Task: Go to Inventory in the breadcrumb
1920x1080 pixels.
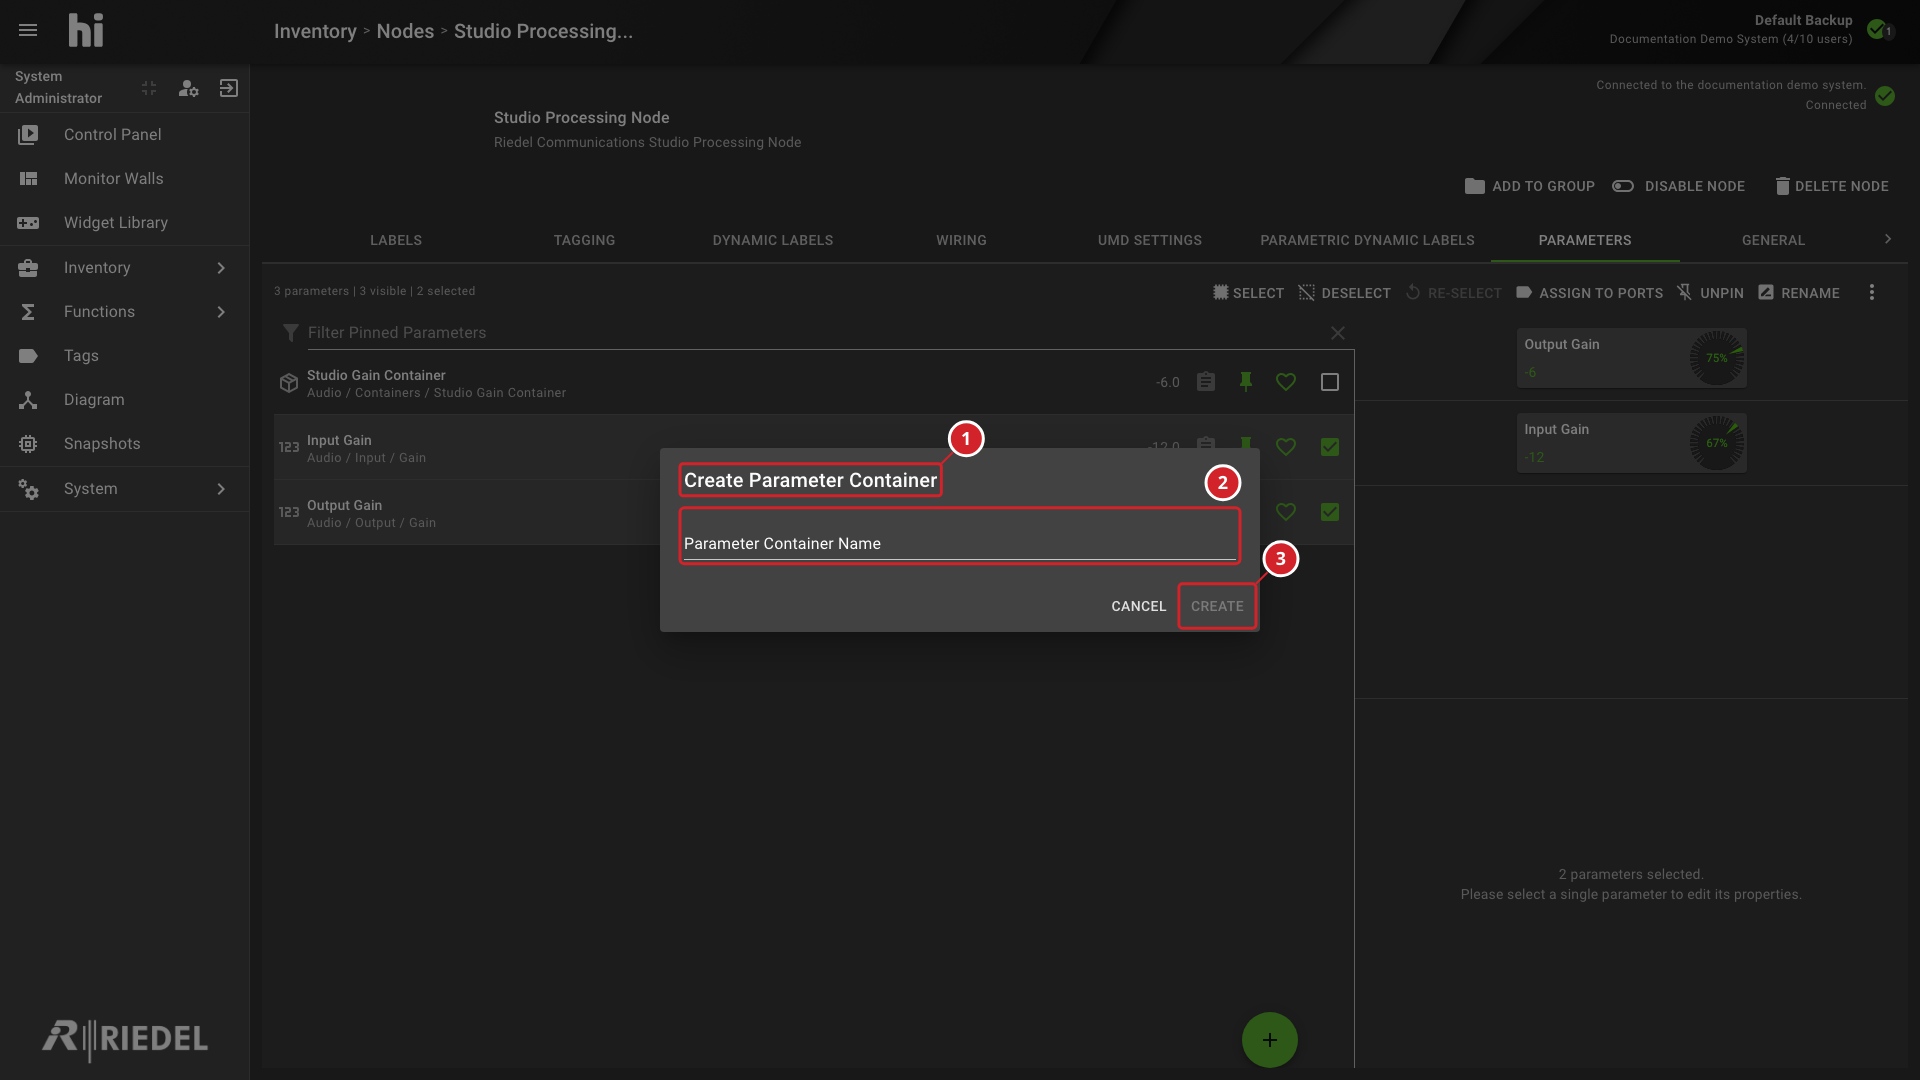Action: [x=315, y=31]
